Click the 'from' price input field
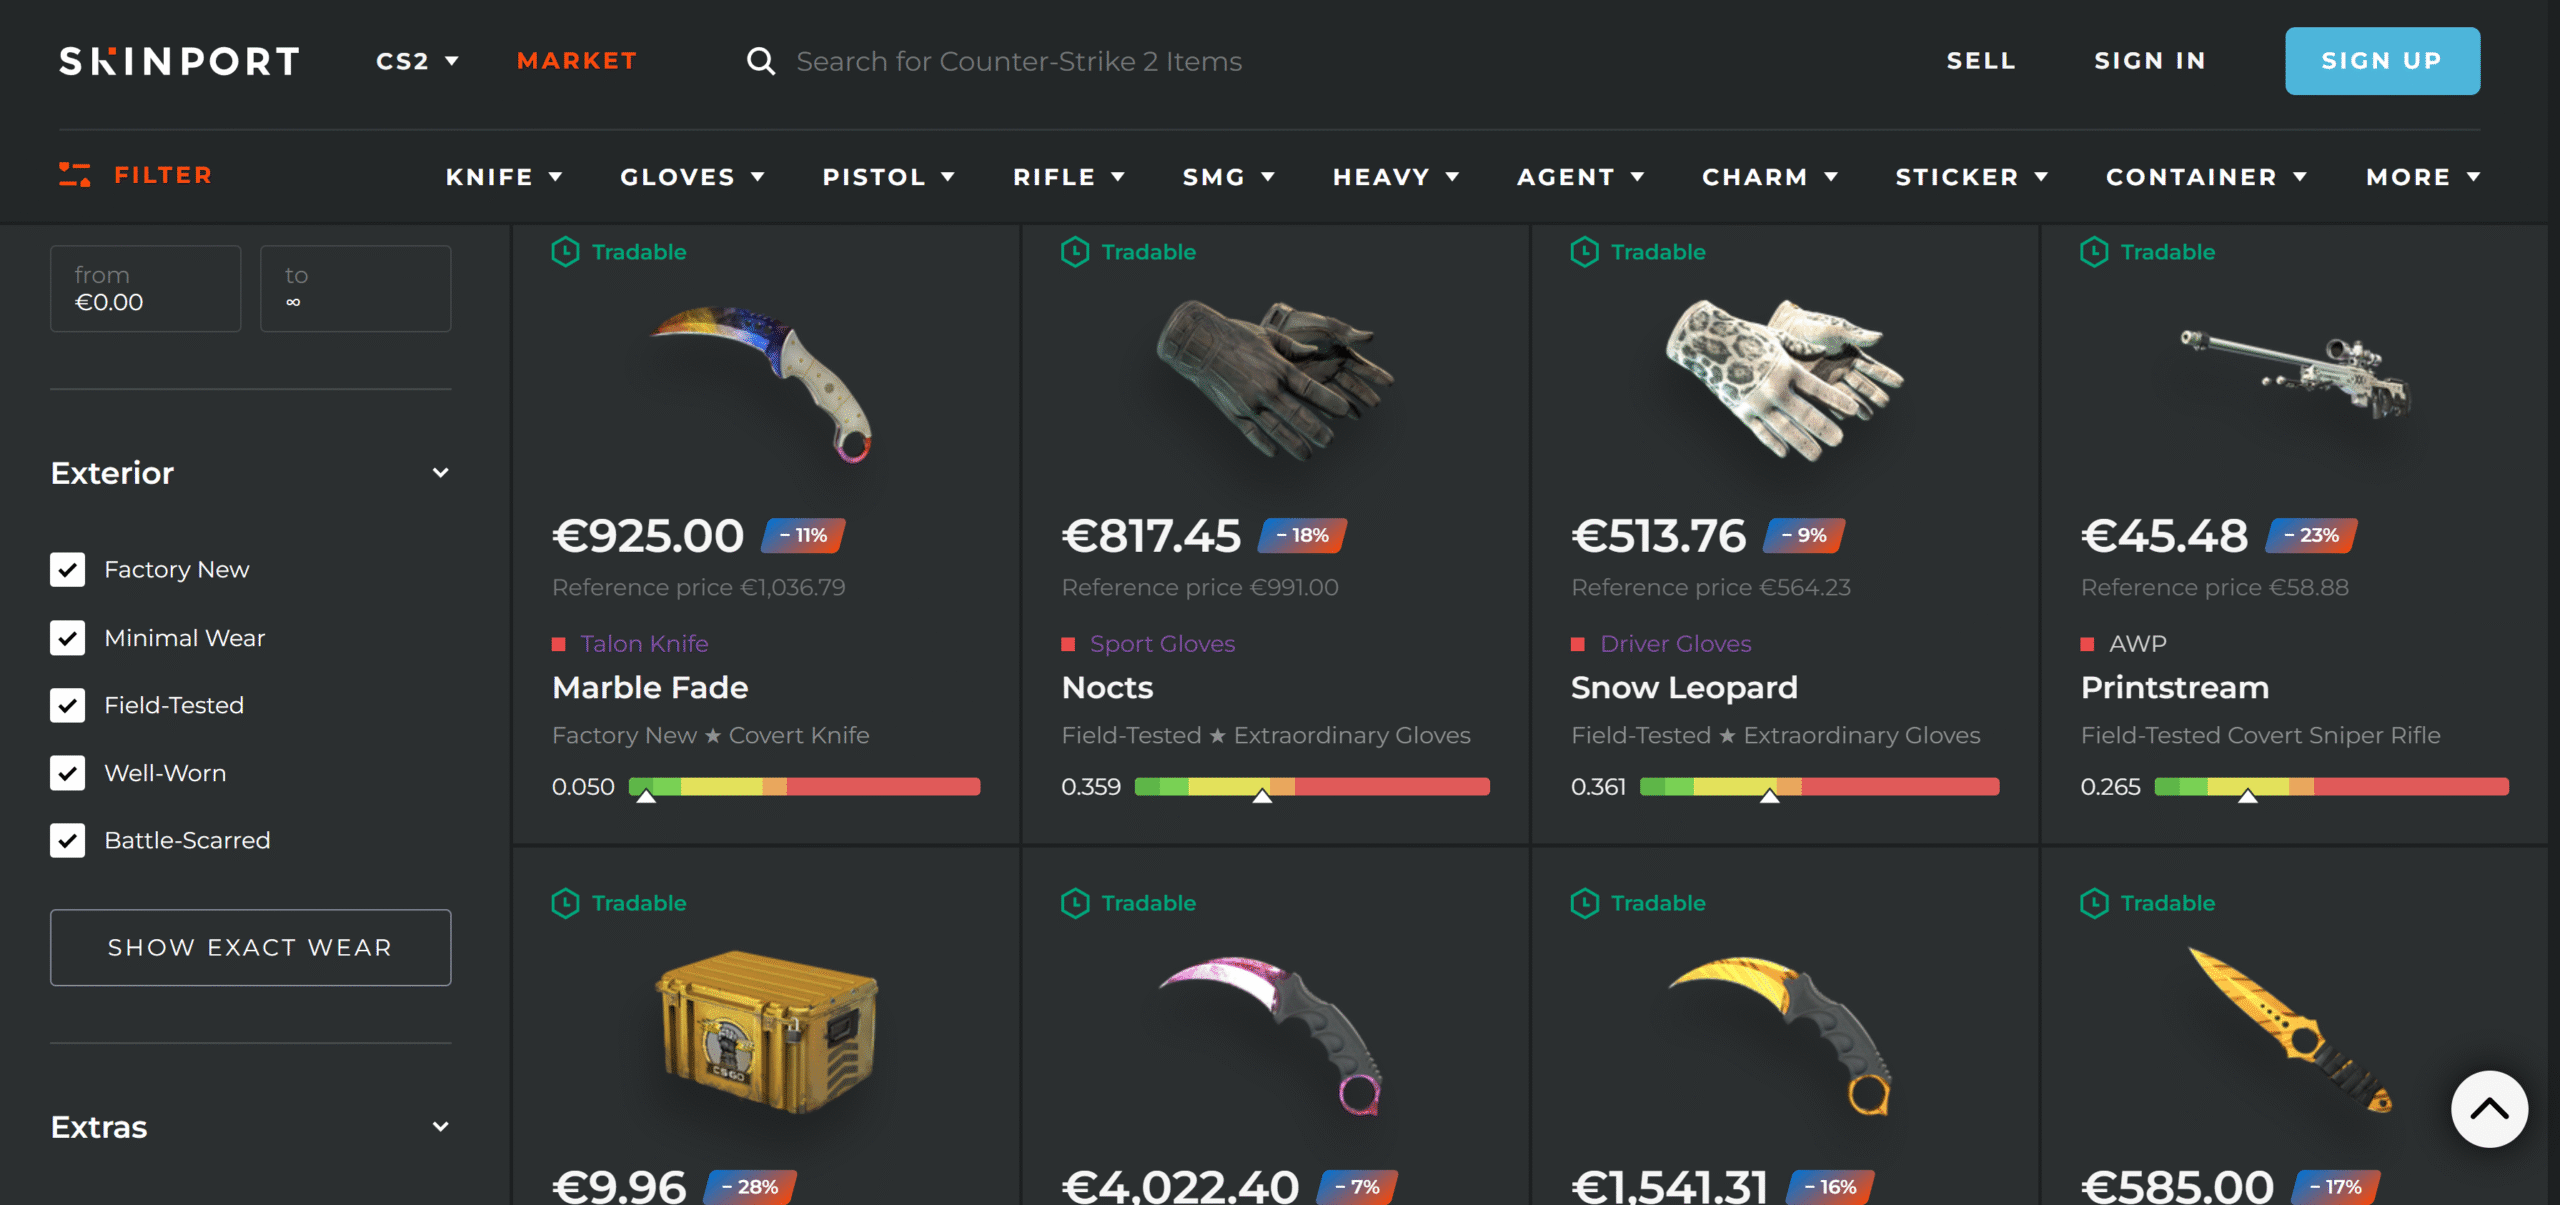Image resolution: width=2560 pixels, height=1205 pixels. coord(146,289)
